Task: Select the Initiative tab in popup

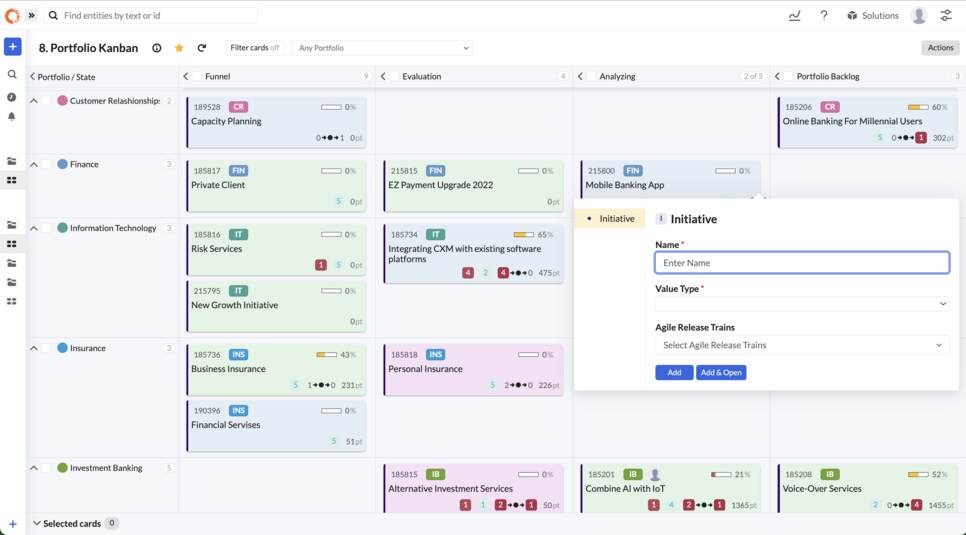Action: (610, 219)
